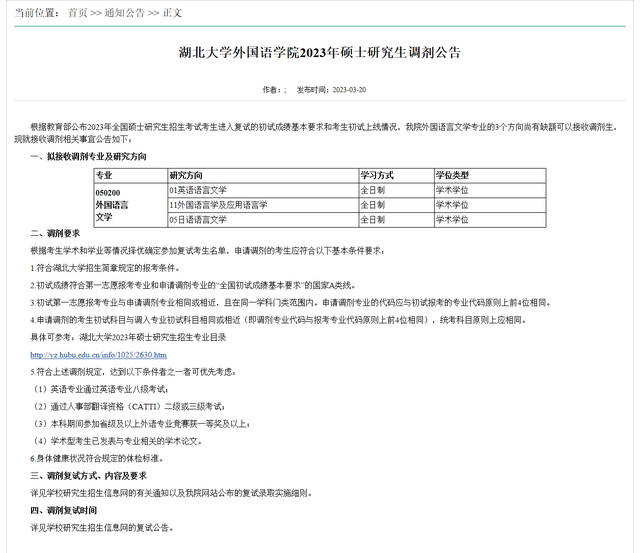640x553 pixels.
Task: Open the yz.hubu.edu.cn info 2630 link
Action: tap(98, 355)
